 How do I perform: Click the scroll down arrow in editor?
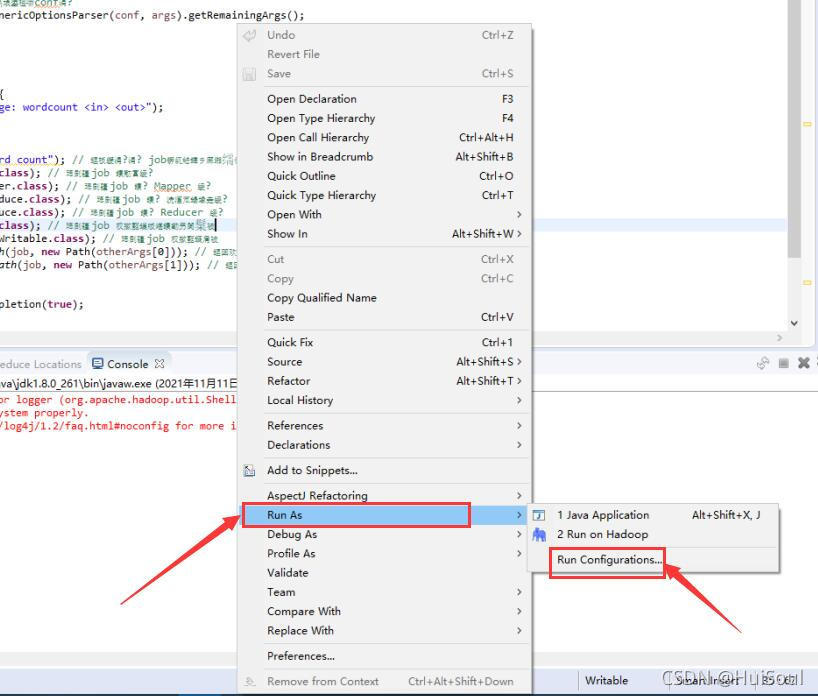click(794, 323)
